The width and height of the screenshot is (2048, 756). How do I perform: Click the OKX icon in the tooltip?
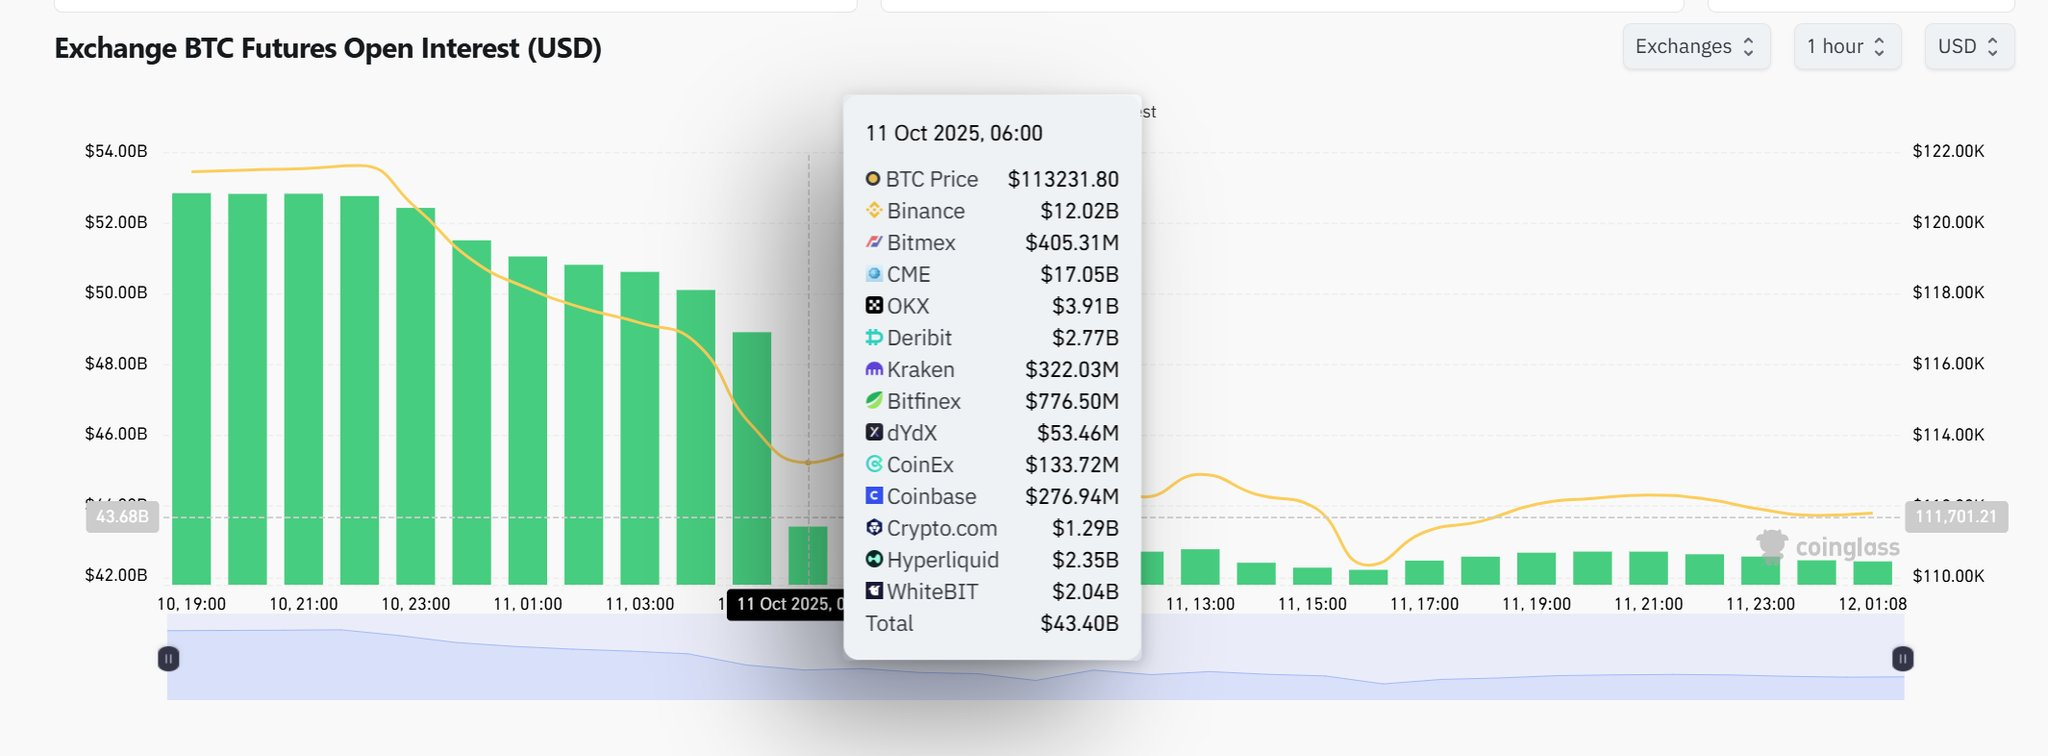874,306
